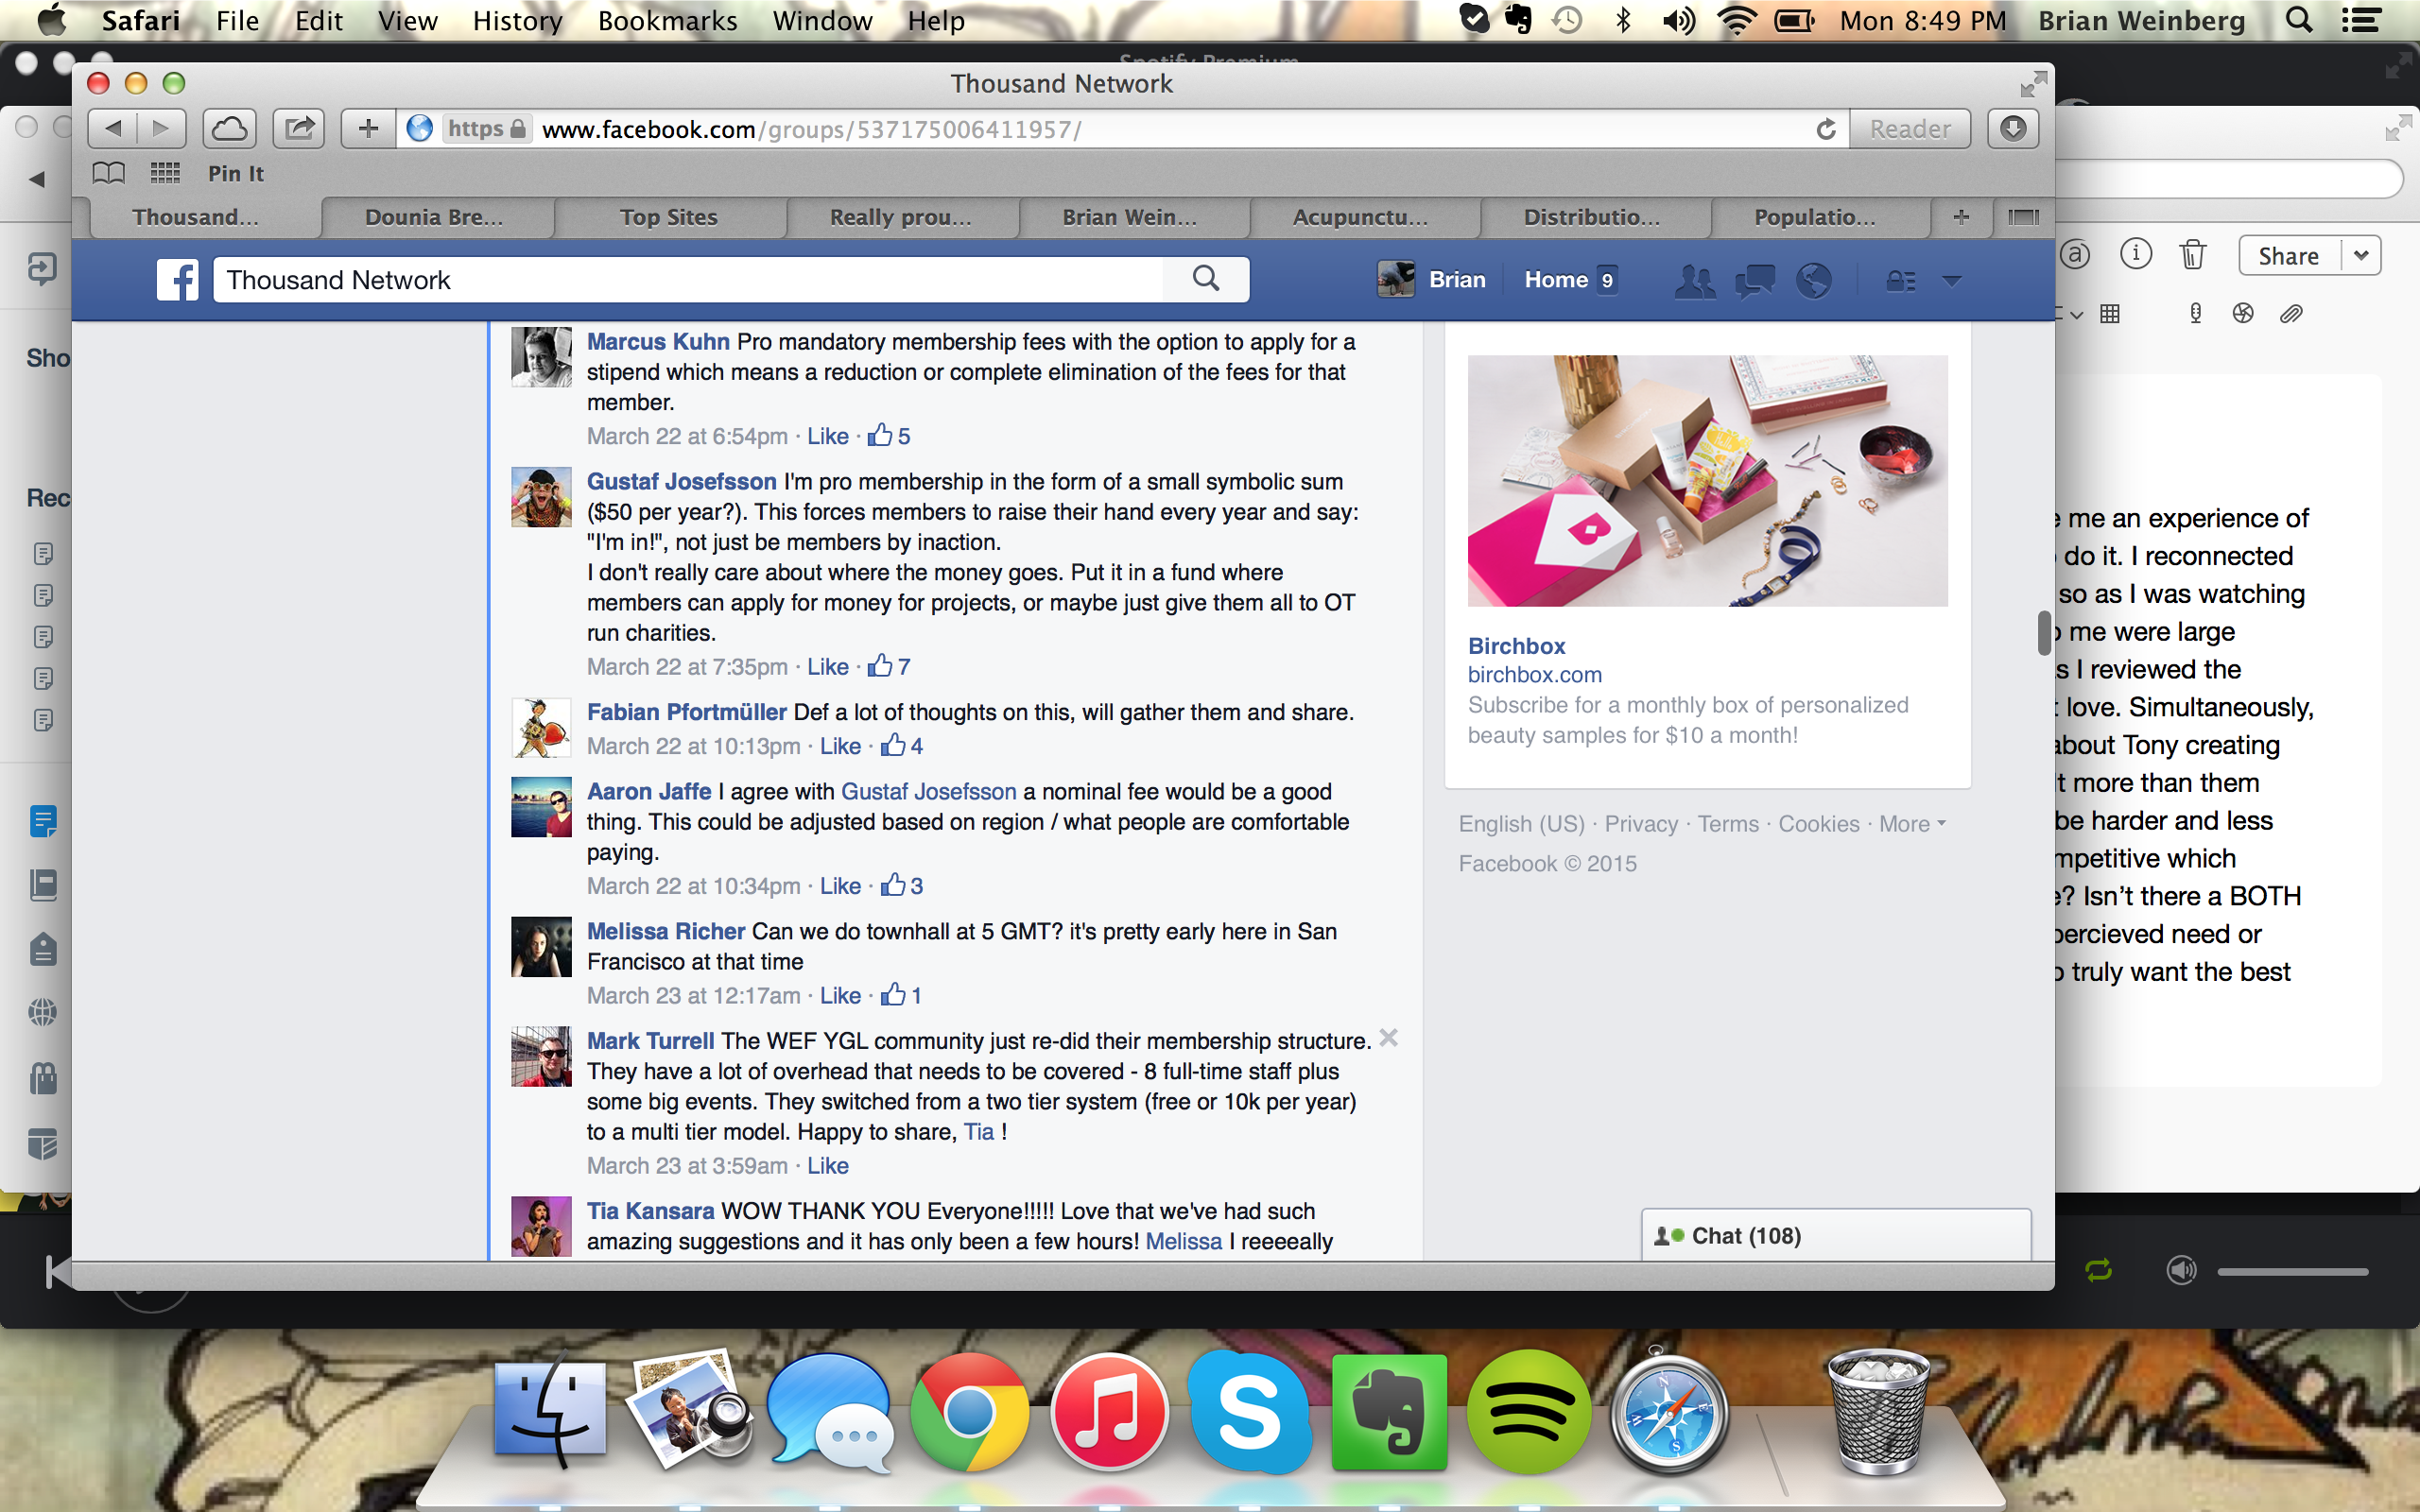The width and height of the screenshot is (2420, 1512).
Task: Open Wi-Fi menu bar icon
Action: point(1737,21)
